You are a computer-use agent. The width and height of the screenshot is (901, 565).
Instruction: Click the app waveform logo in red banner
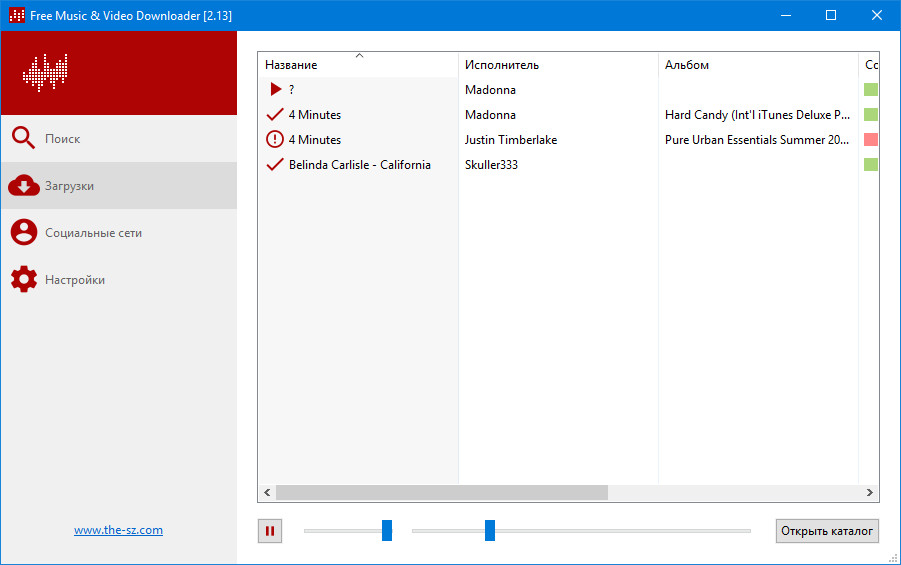(44, 73)
